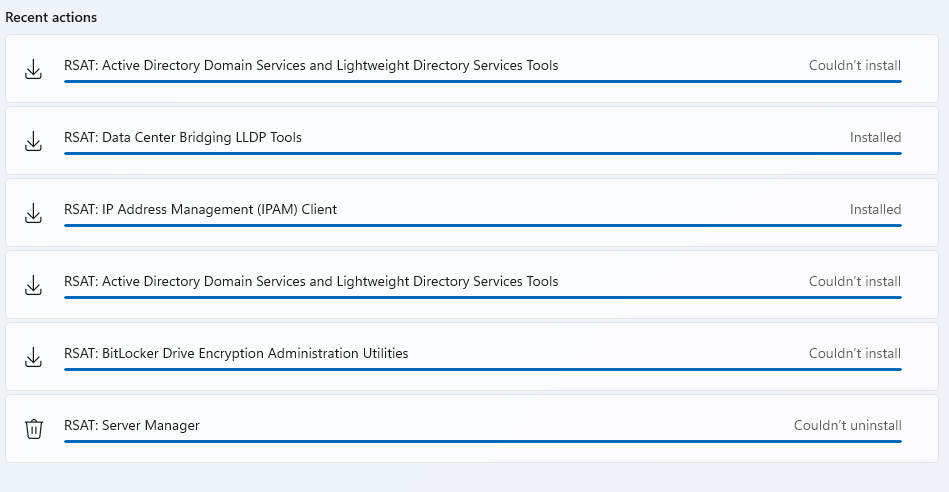Click the Installed status of the IPAM Client
Image resolution: width=949 pixels, height=492 pixels.
coord(875,209)
